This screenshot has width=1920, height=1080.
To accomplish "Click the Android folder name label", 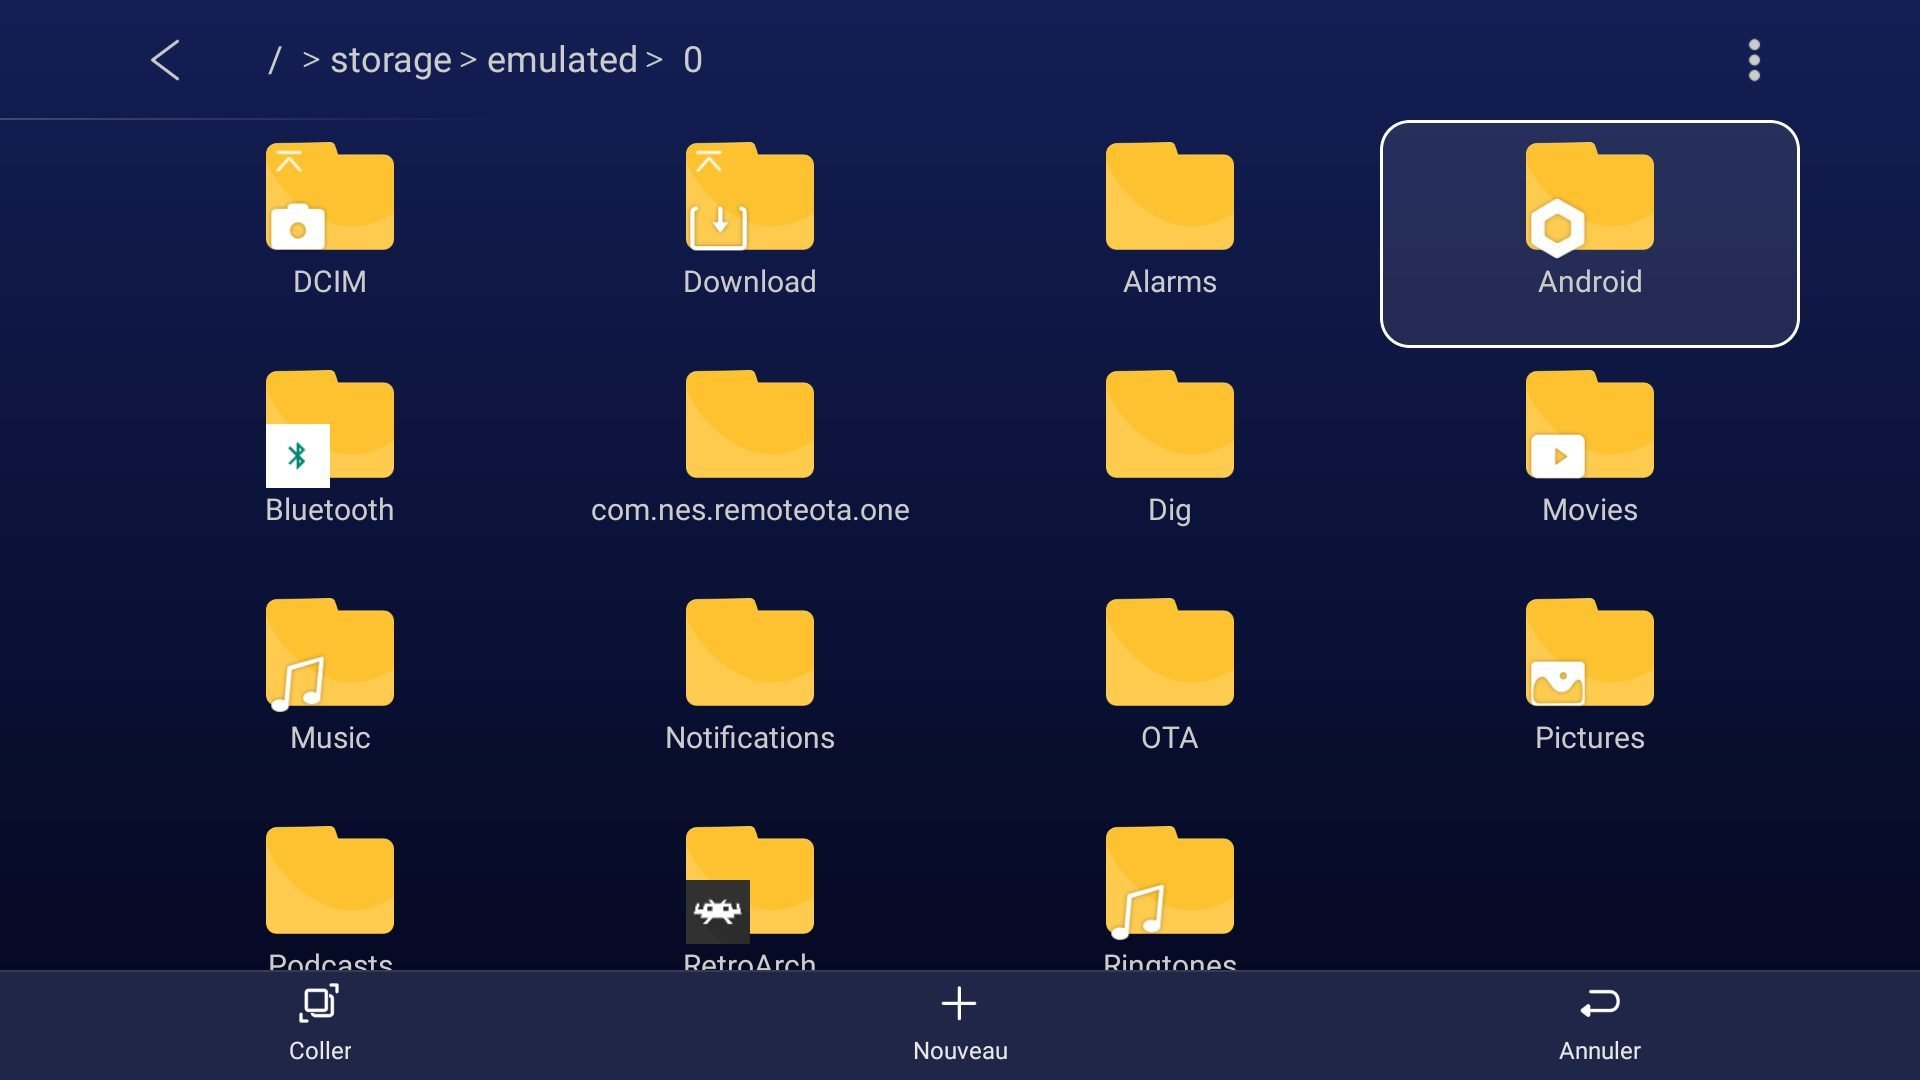I will tap(1590, 282).
